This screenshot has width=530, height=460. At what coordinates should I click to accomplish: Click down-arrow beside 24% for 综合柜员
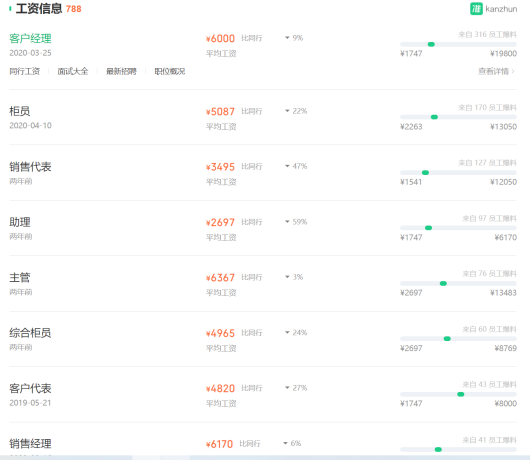[x=287, y=333]
